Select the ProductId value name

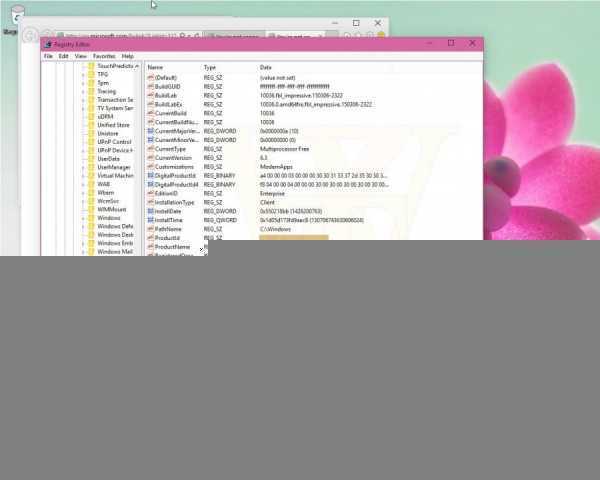point(167,238)
